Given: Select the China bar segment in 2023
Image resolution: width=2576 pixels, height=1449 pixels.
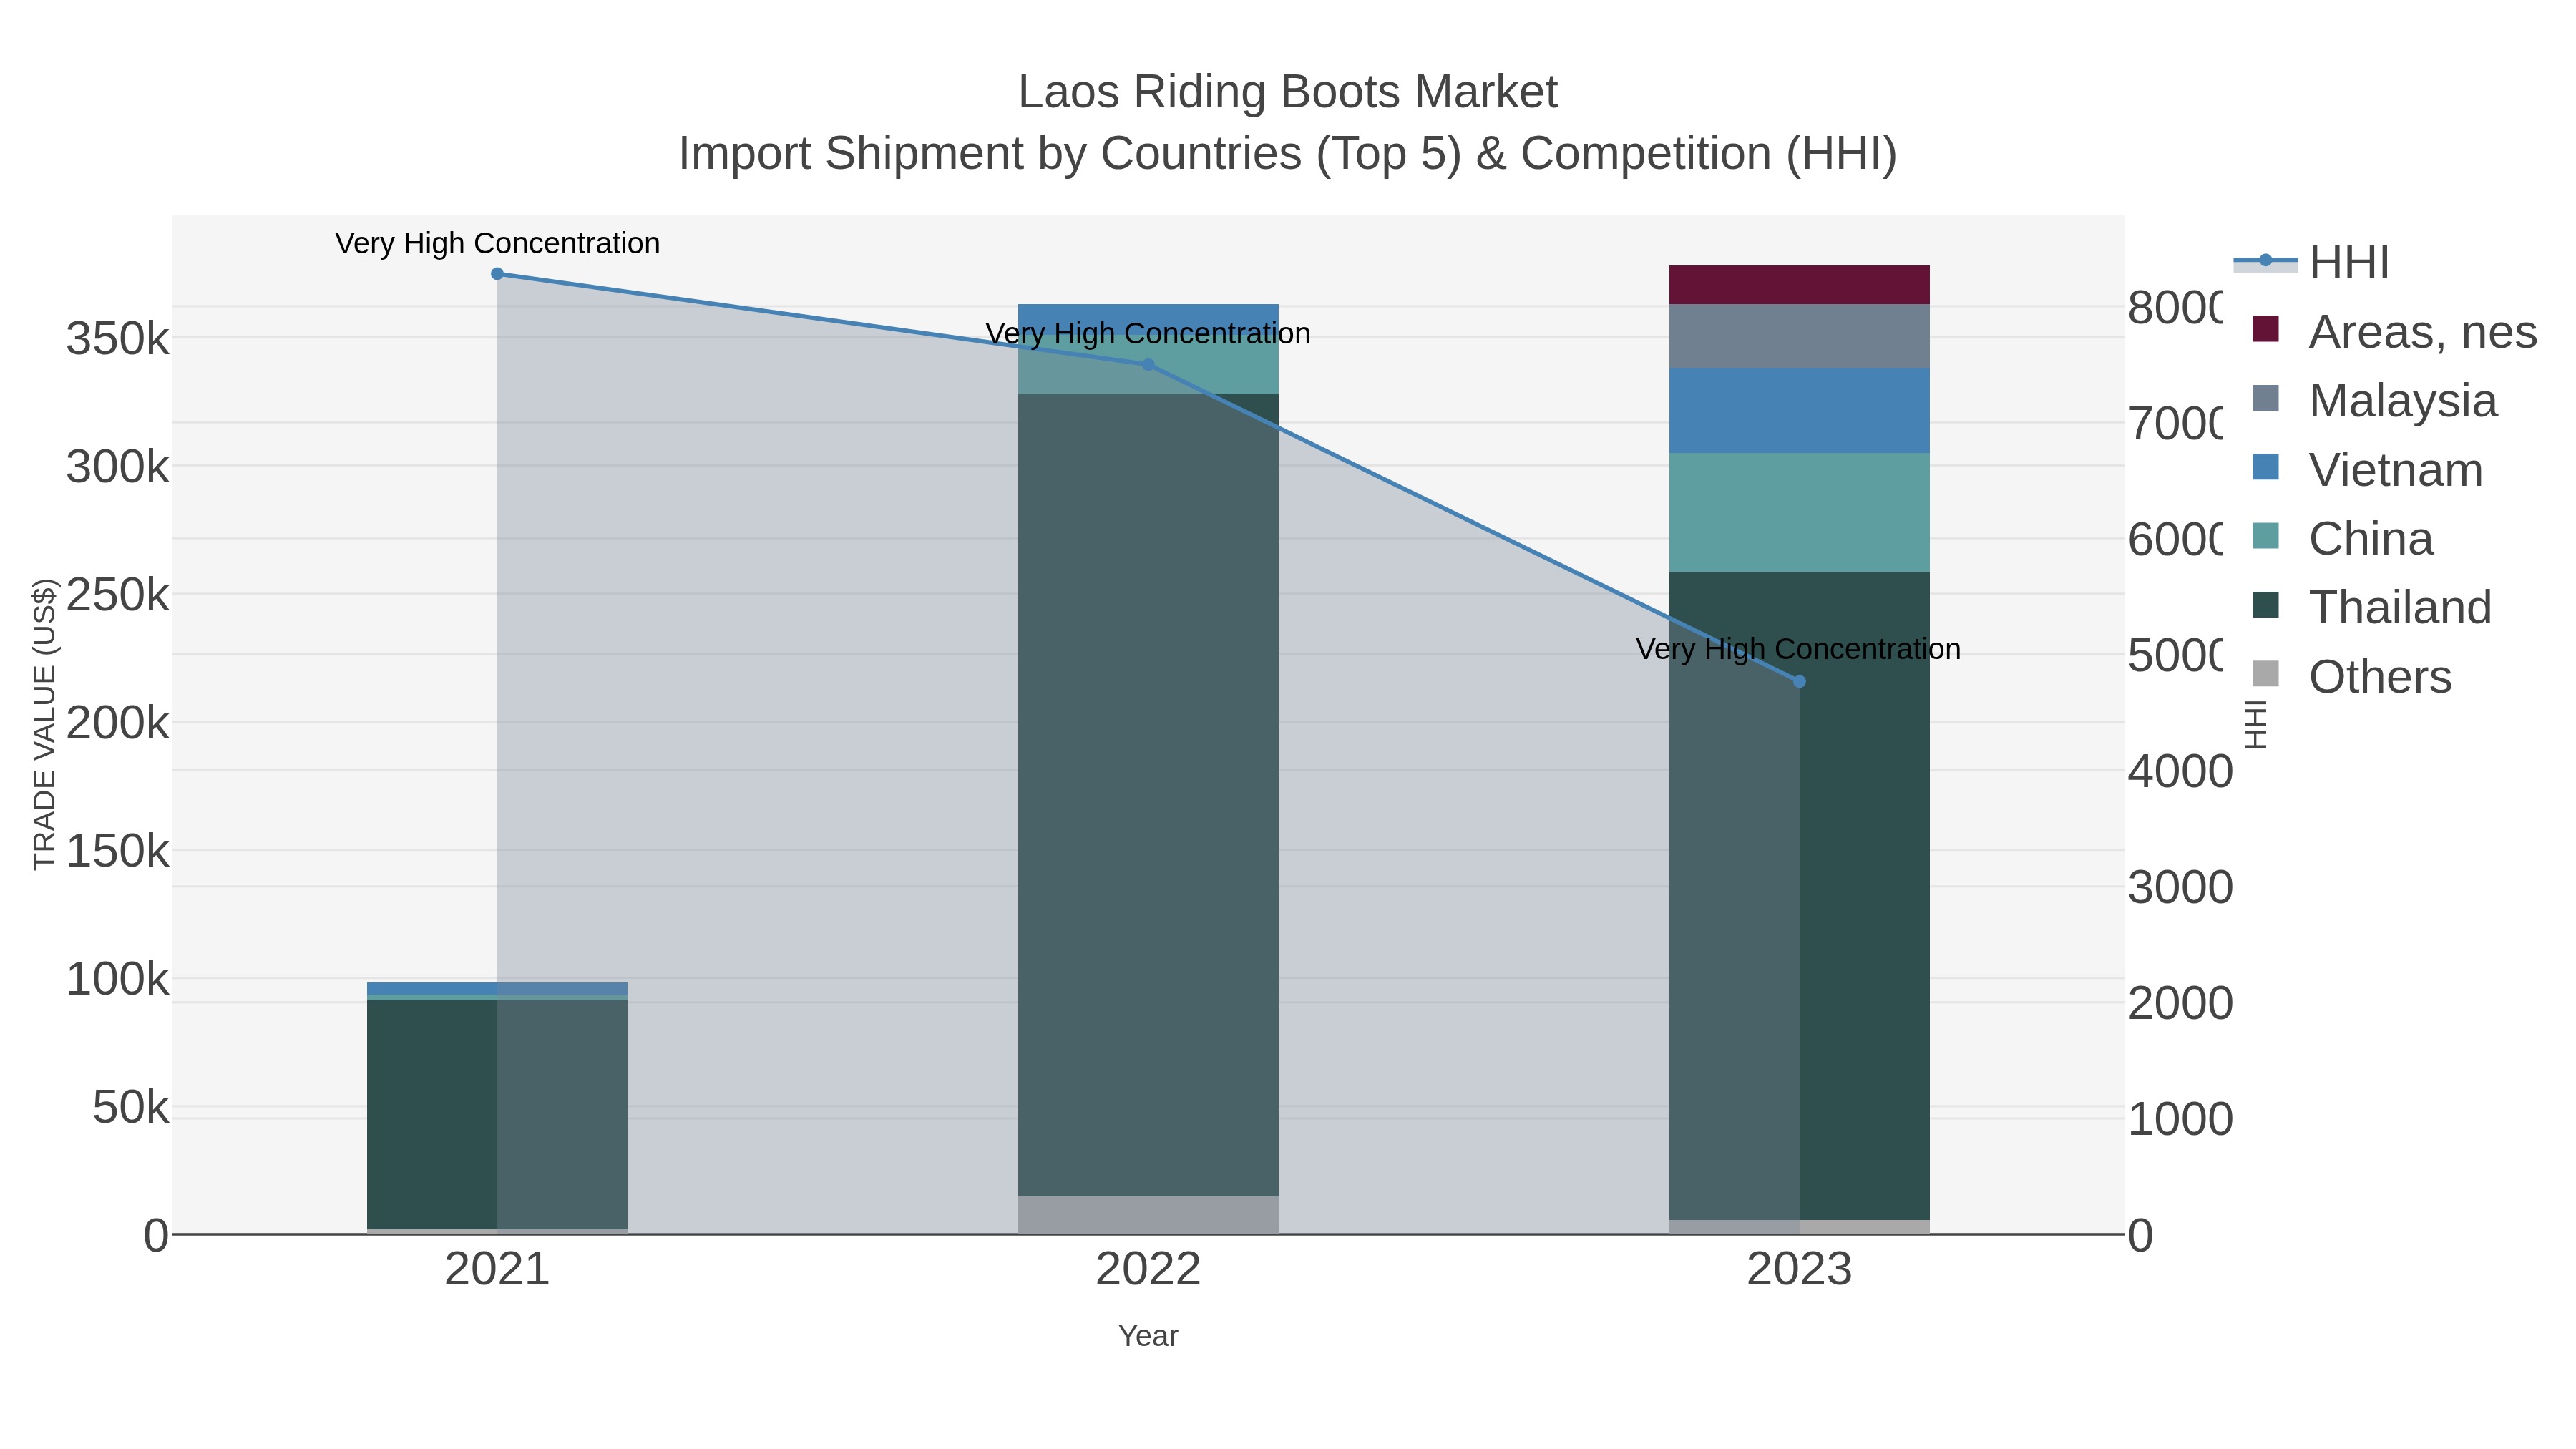Looking at the screenshot, I should point(1799,513).
